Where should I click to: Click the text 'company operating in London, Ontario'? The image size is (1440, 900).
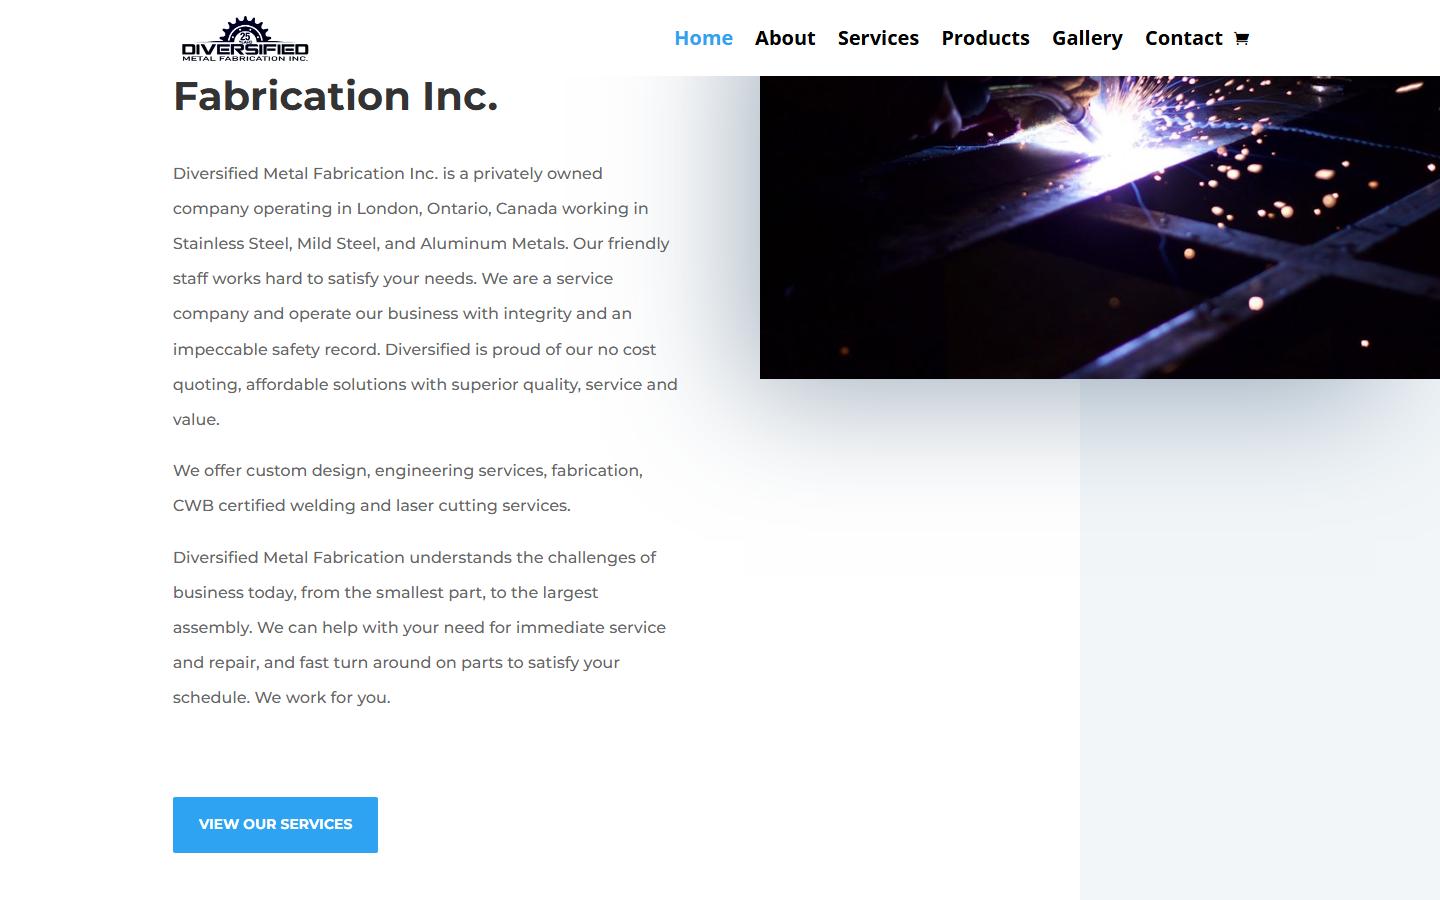(332, 209)
